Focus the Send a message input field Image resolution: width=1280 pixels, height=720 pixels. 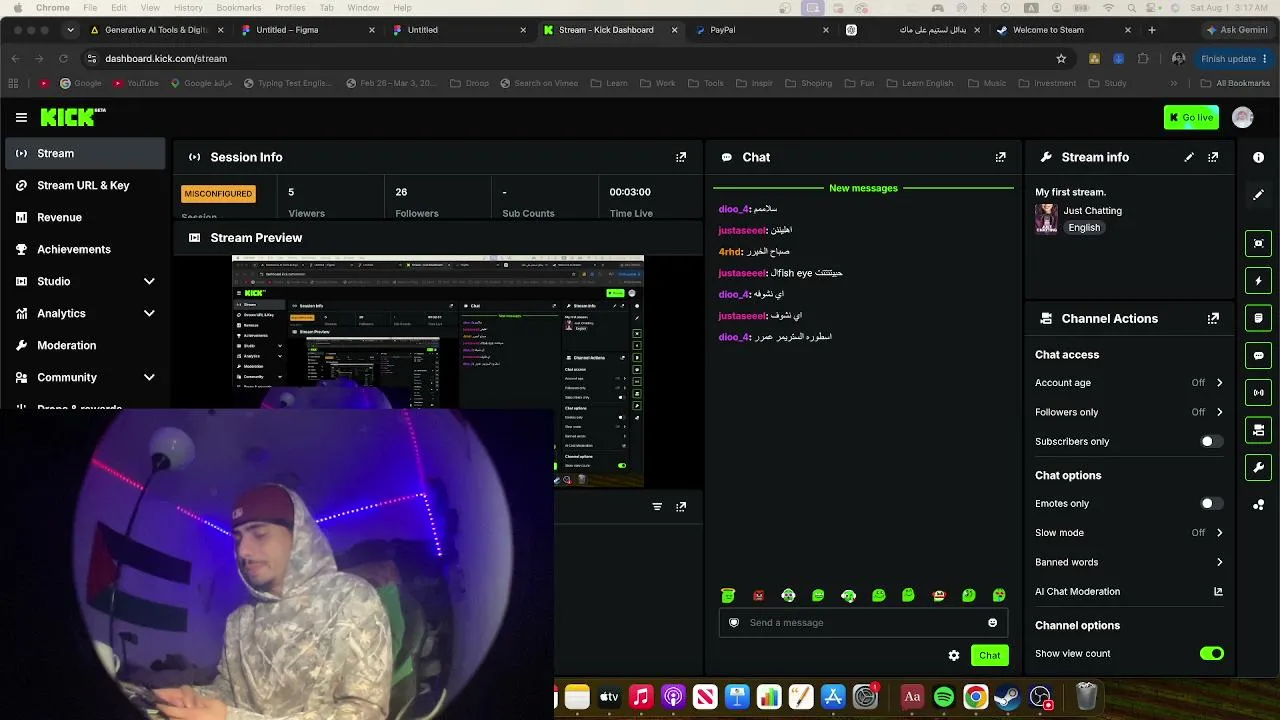click(863, 622)
